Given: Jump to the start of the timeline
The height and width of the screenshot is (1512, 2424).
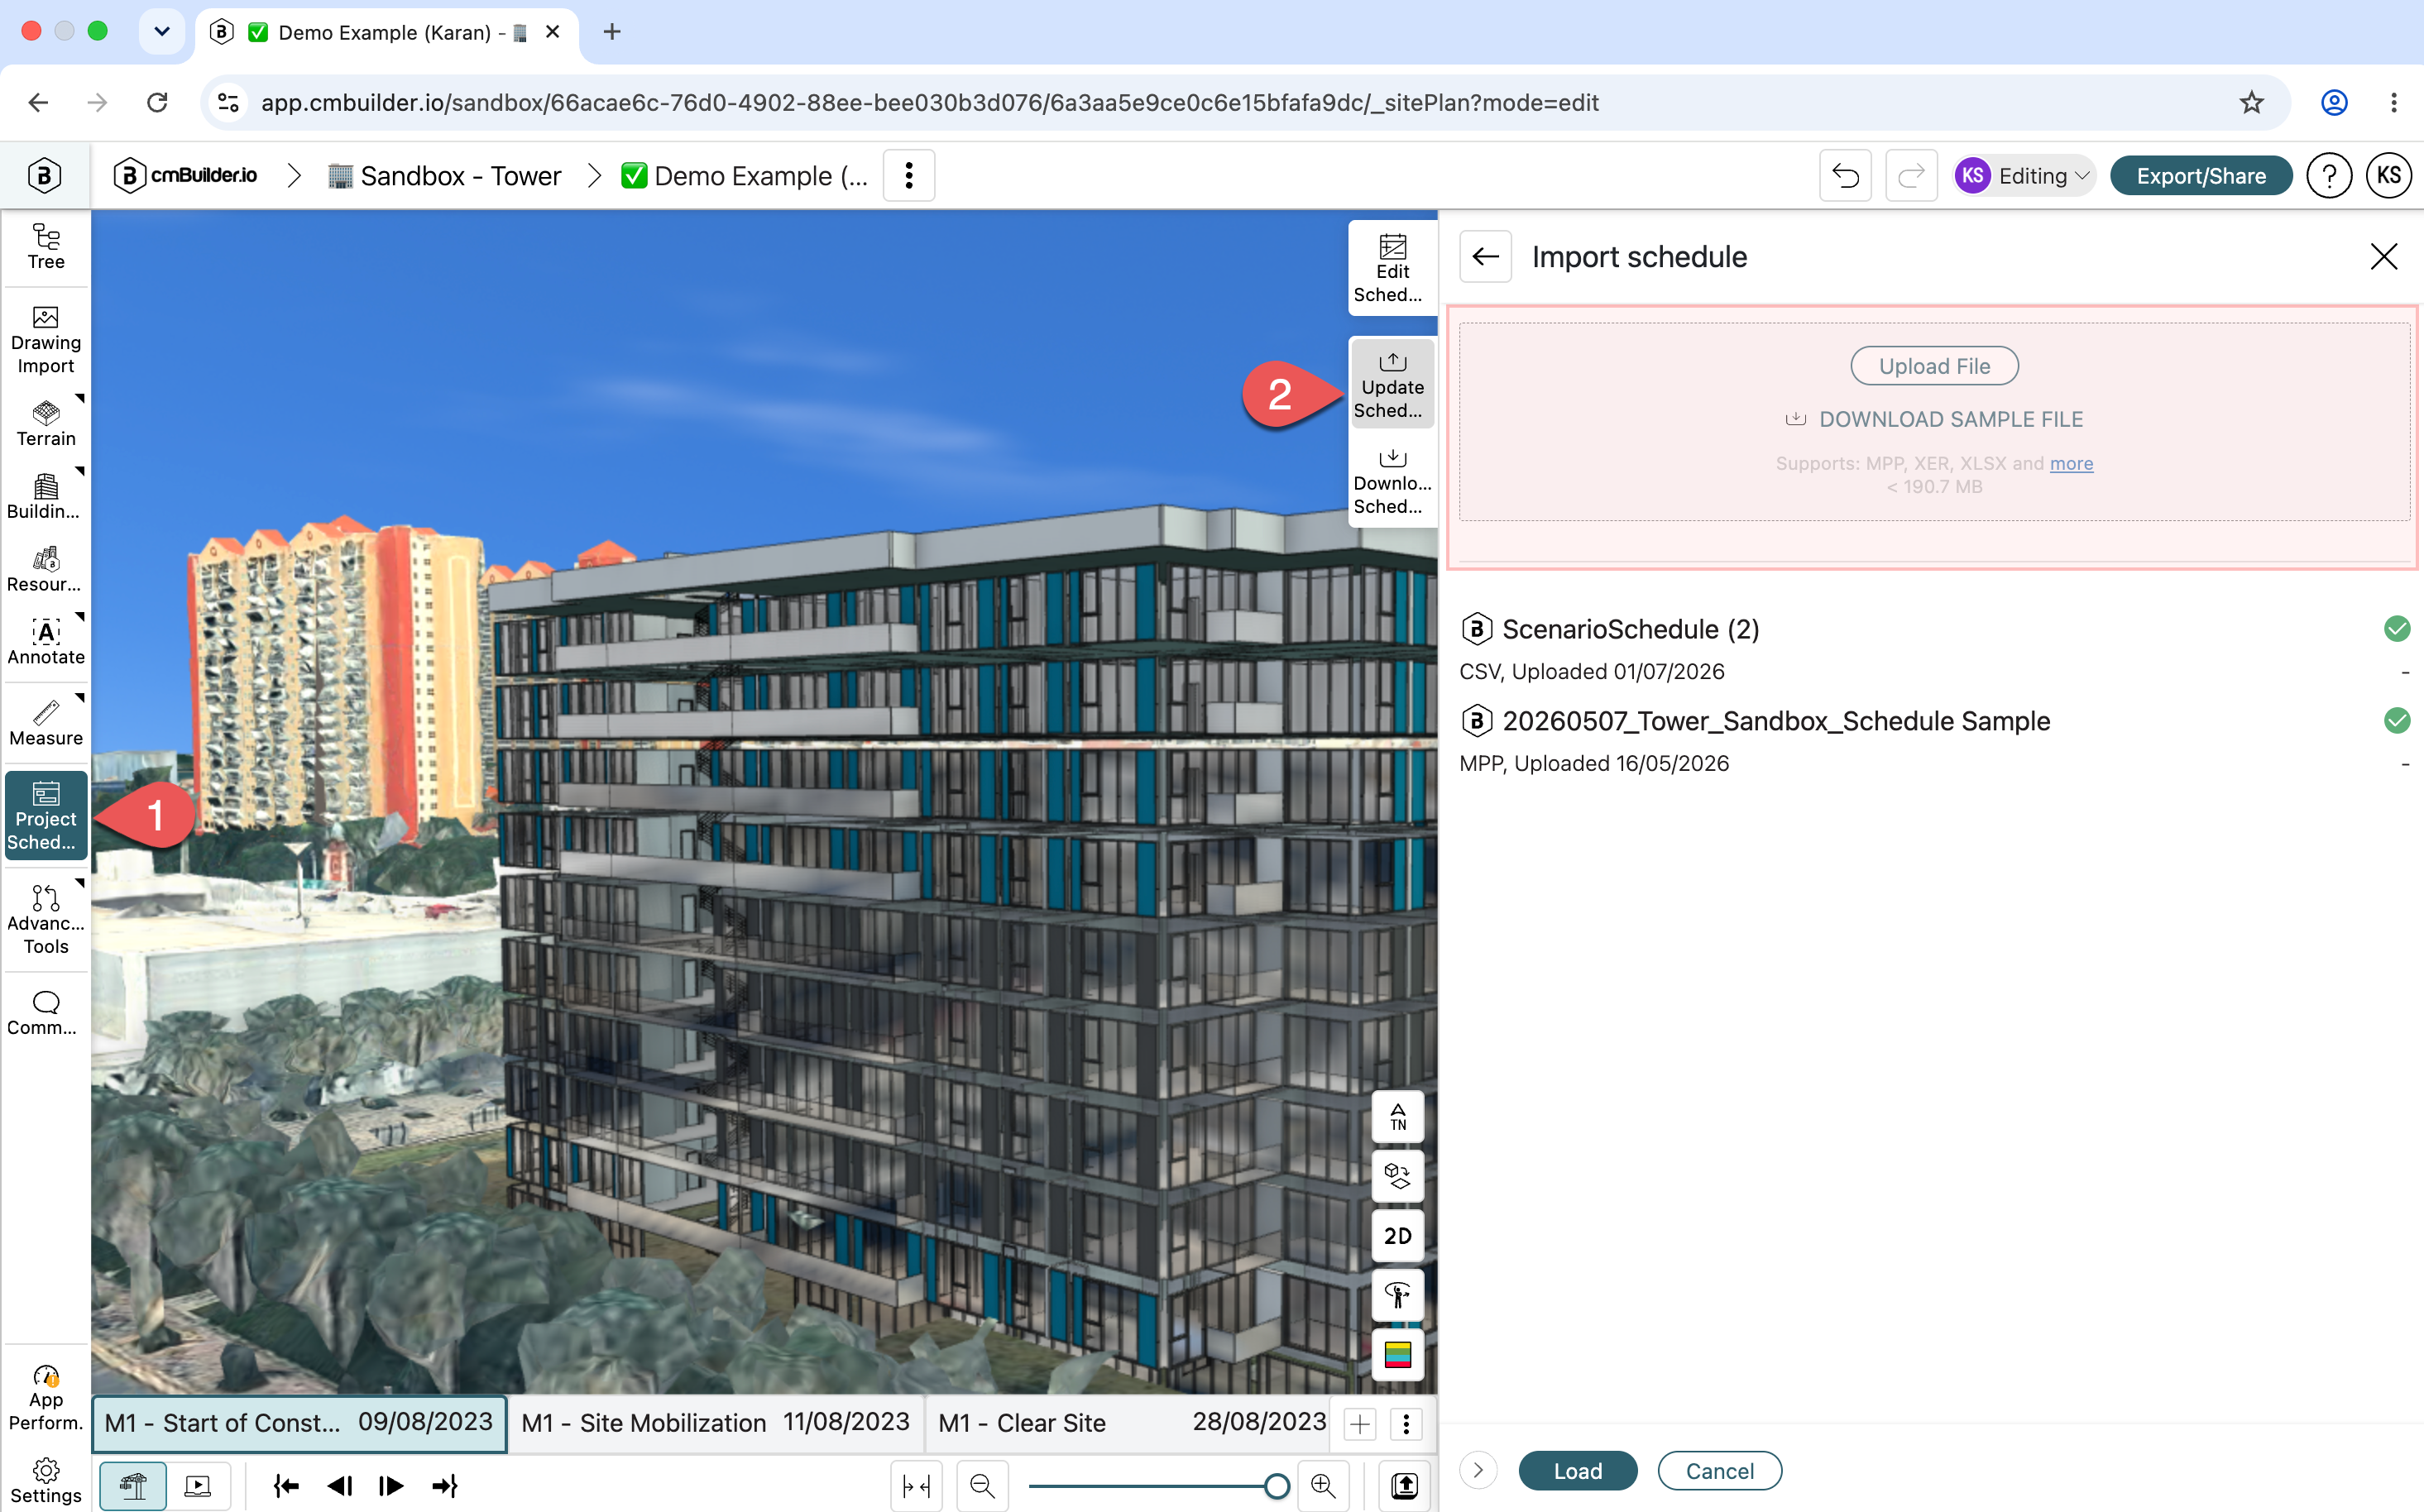Looking at the screenshot, I should (x=286, y=1486).
